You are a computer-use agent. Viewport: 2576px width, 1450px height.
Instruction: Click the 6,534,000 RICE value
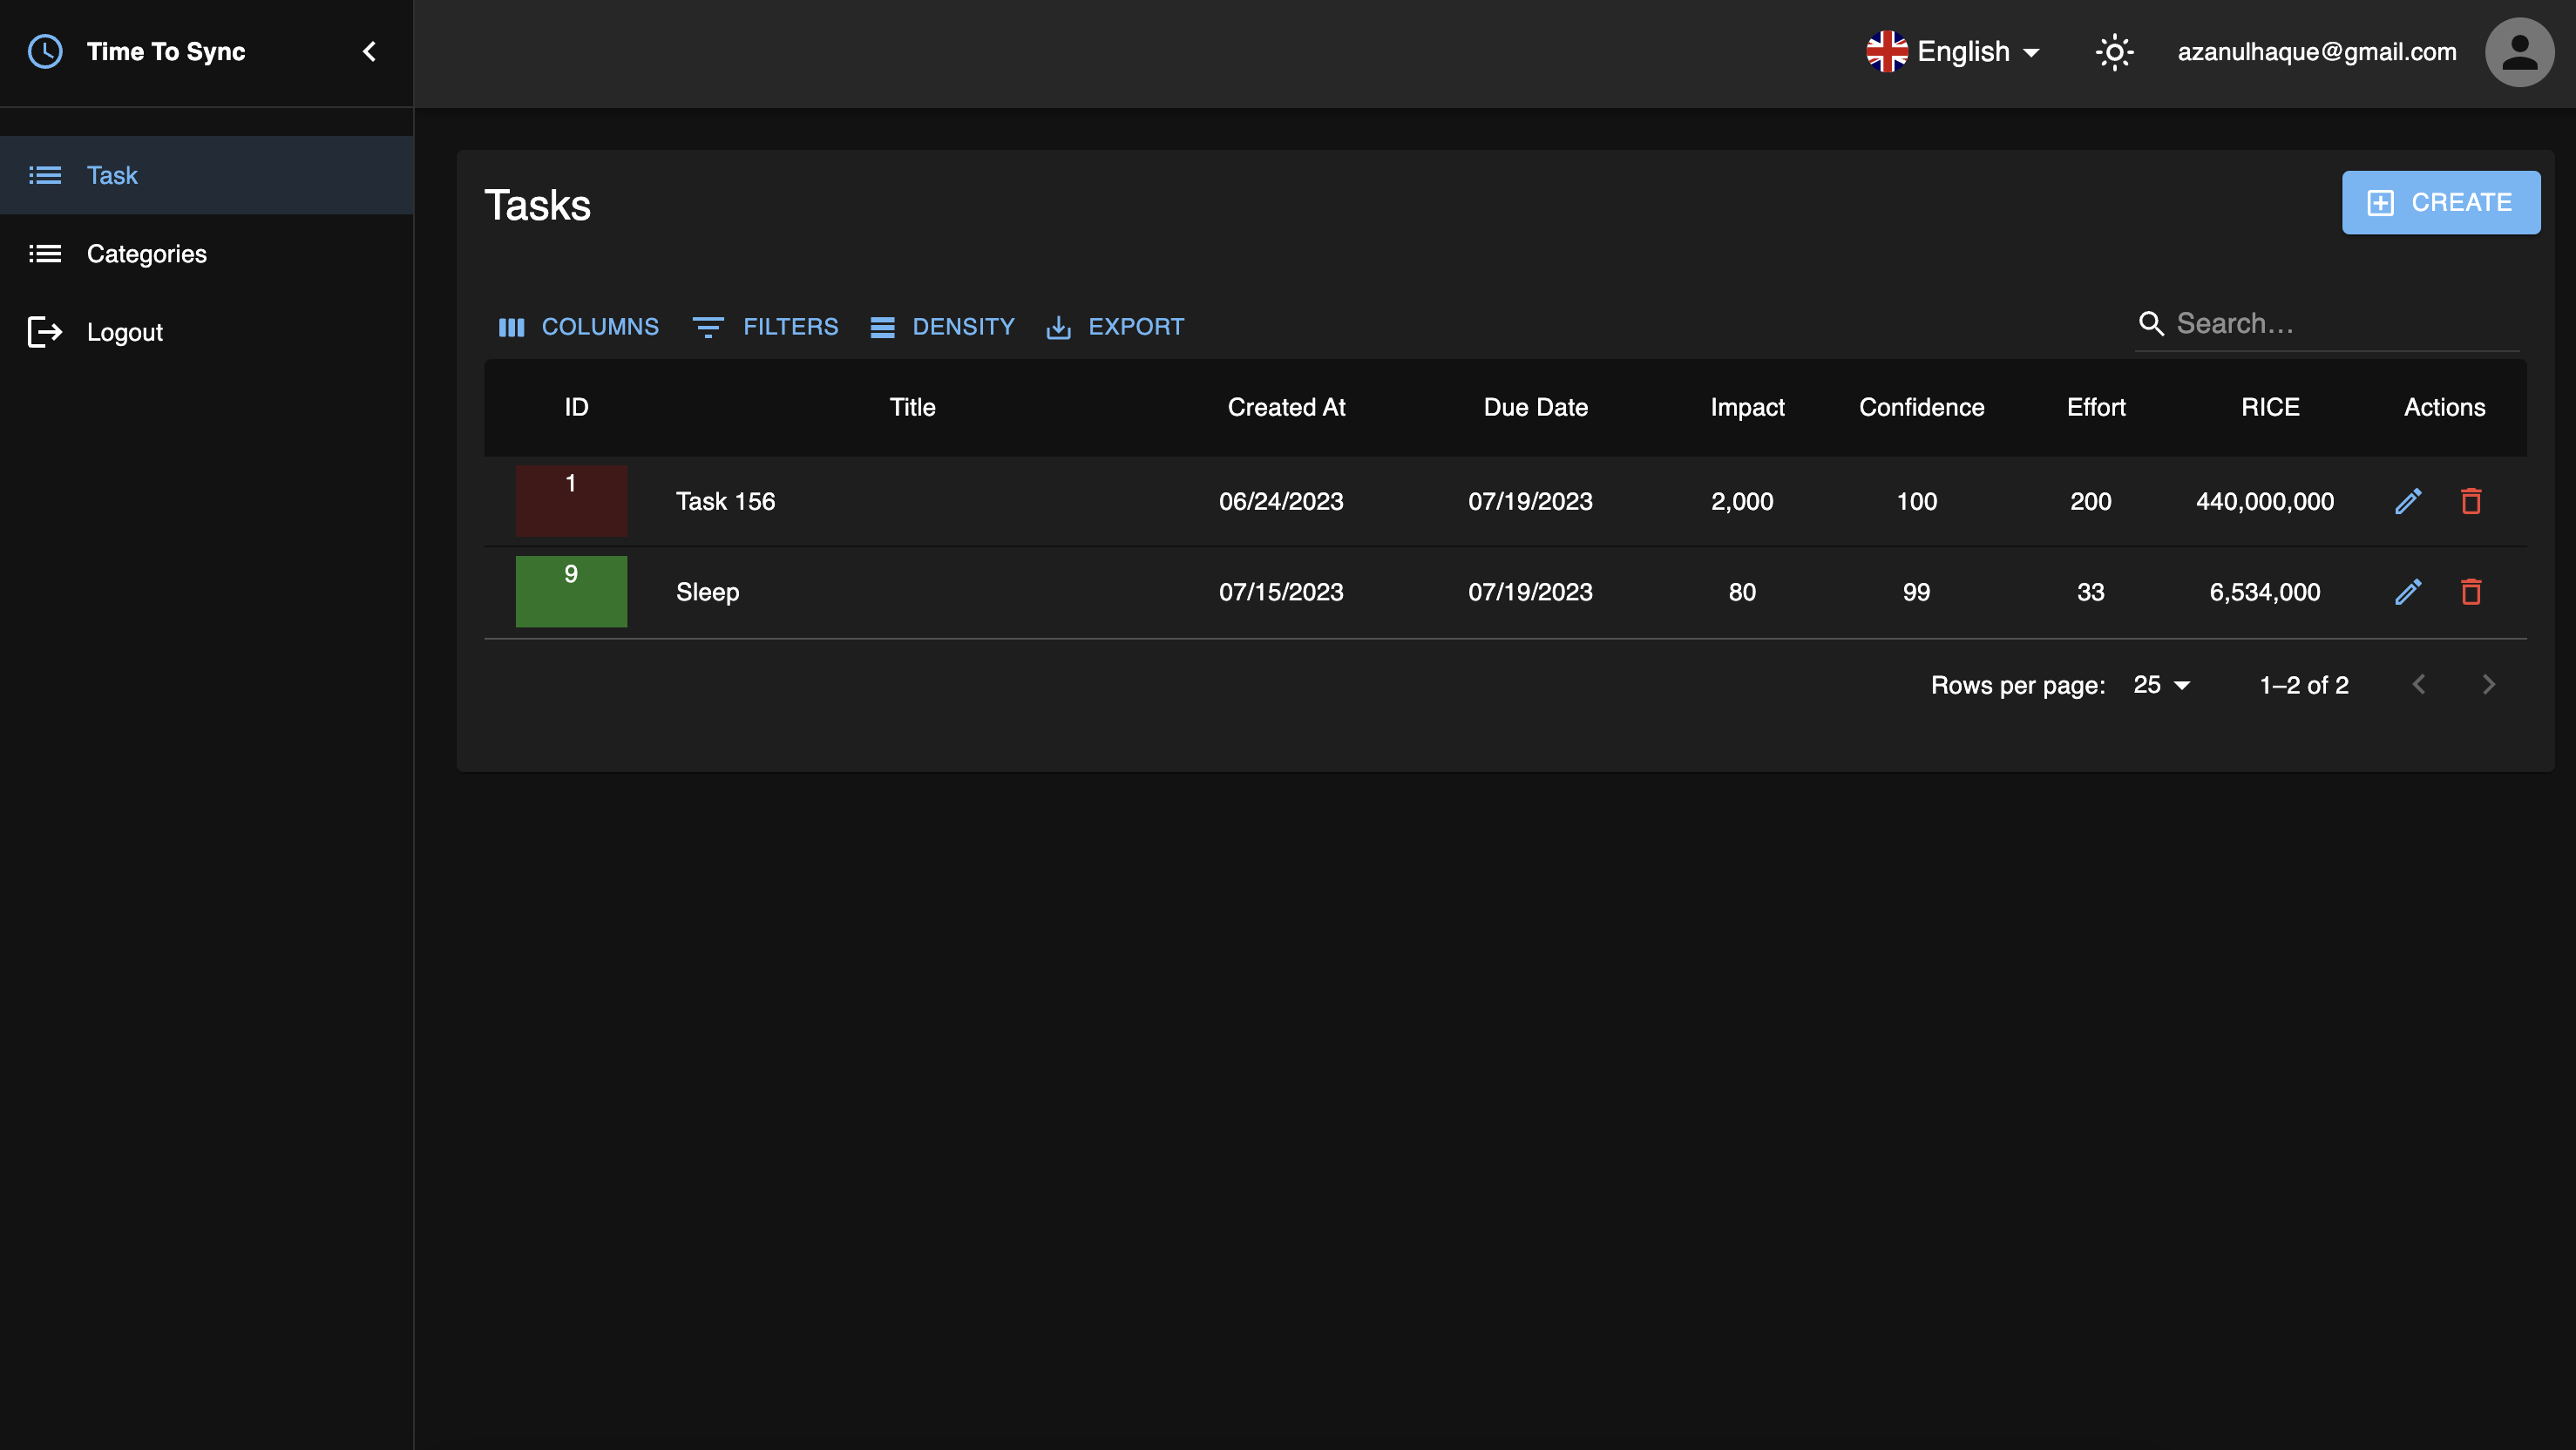[x=2265, y=593]
